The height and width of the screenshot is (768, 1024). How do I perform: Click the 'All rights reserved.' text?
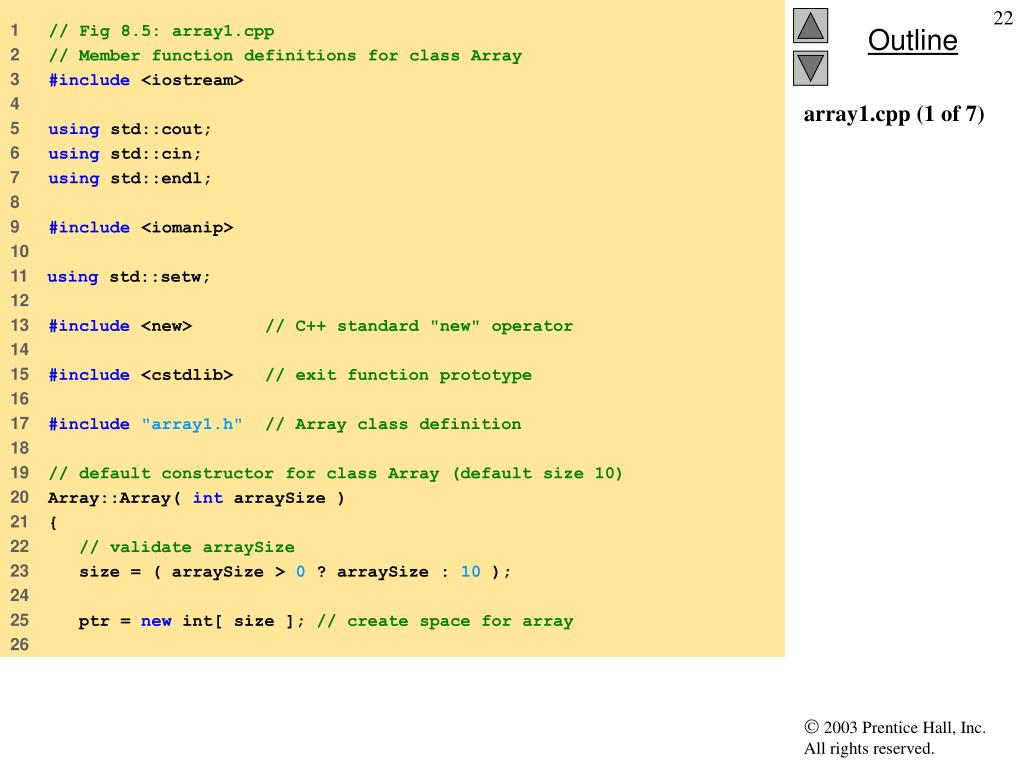click(869, 748)
